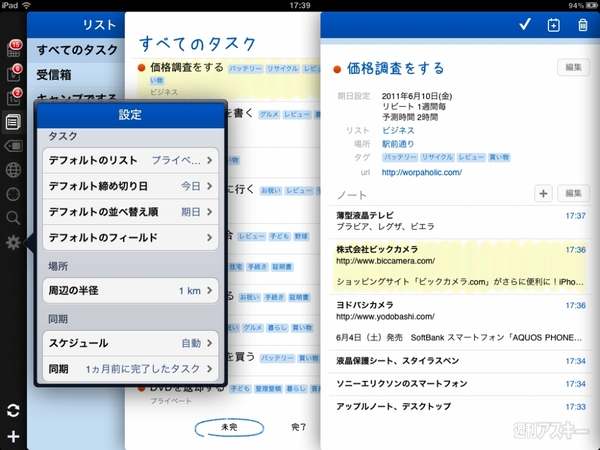Open デフォルトのリスト setting row
Screen dimensions: 600x450
pos(130,160)
